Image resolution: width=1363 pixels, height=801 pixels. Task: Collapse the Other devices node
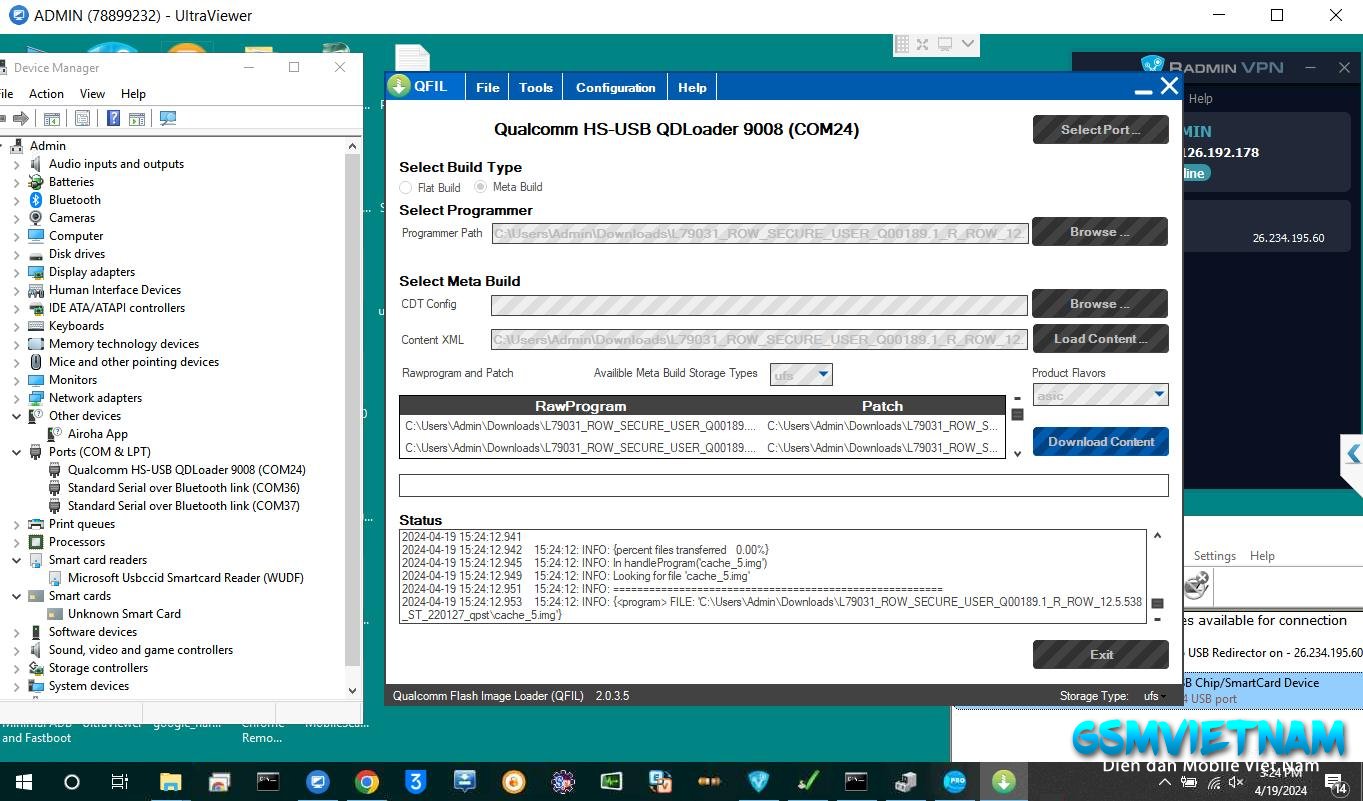click(16, 416)
